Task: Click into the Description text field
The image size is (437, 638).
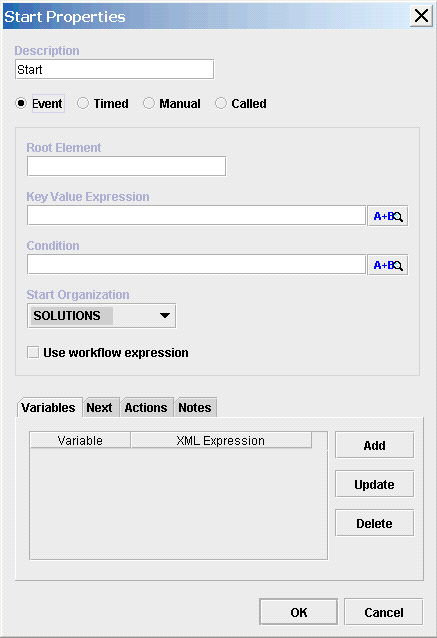Action: (x=114, y=70)
